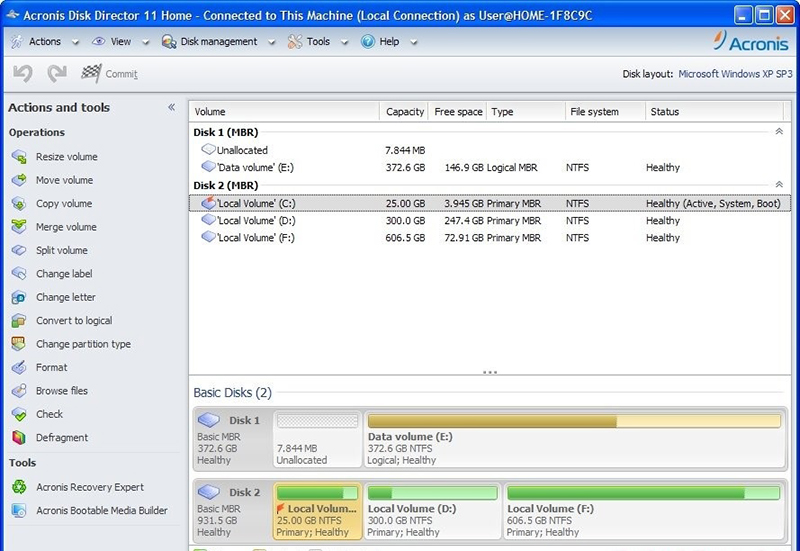Screen dimensions: 800x551
Task: Click the Disk management dropdown arrow
Action: pos(272,42)
